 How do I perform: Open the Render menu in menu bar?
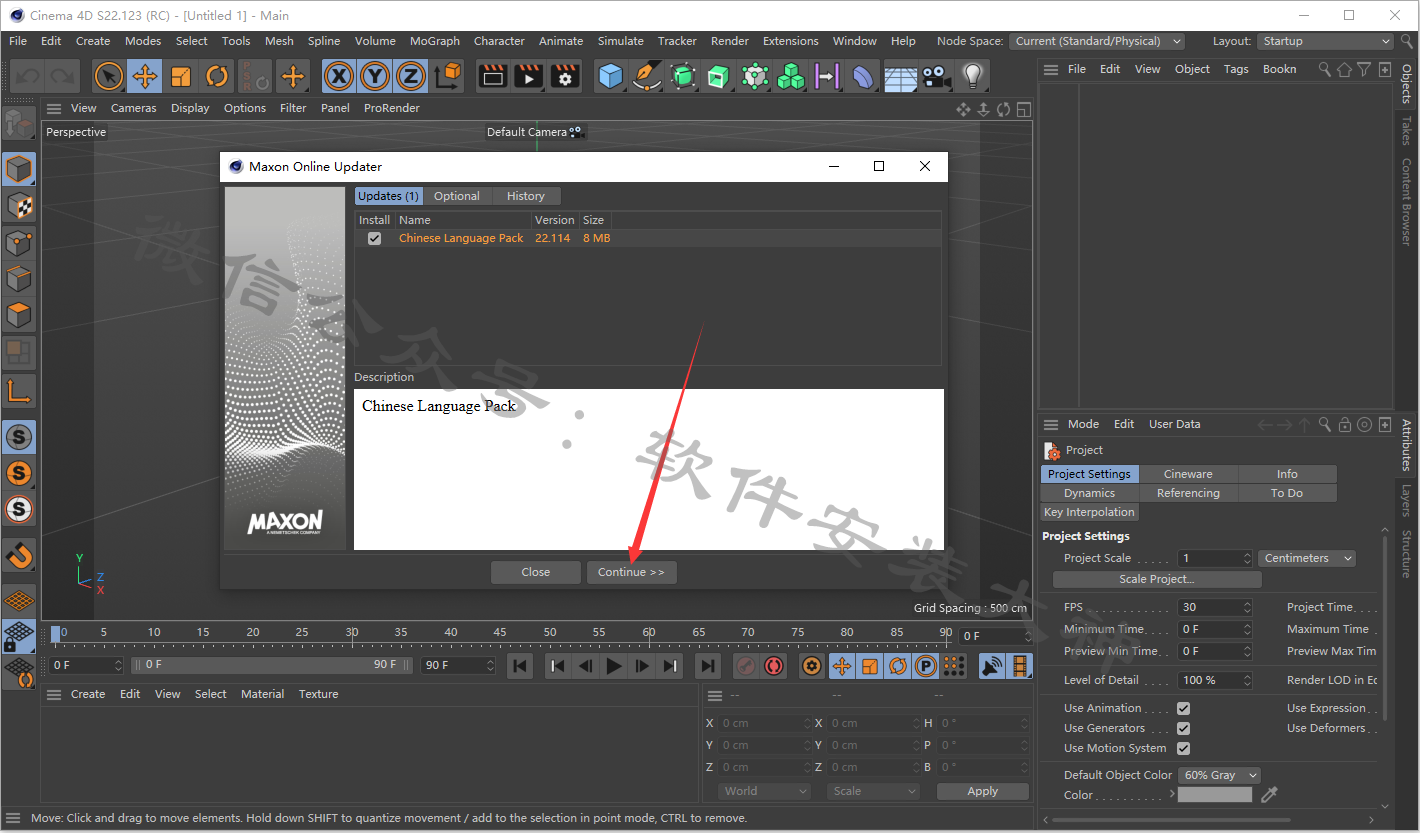coord(730,41)
